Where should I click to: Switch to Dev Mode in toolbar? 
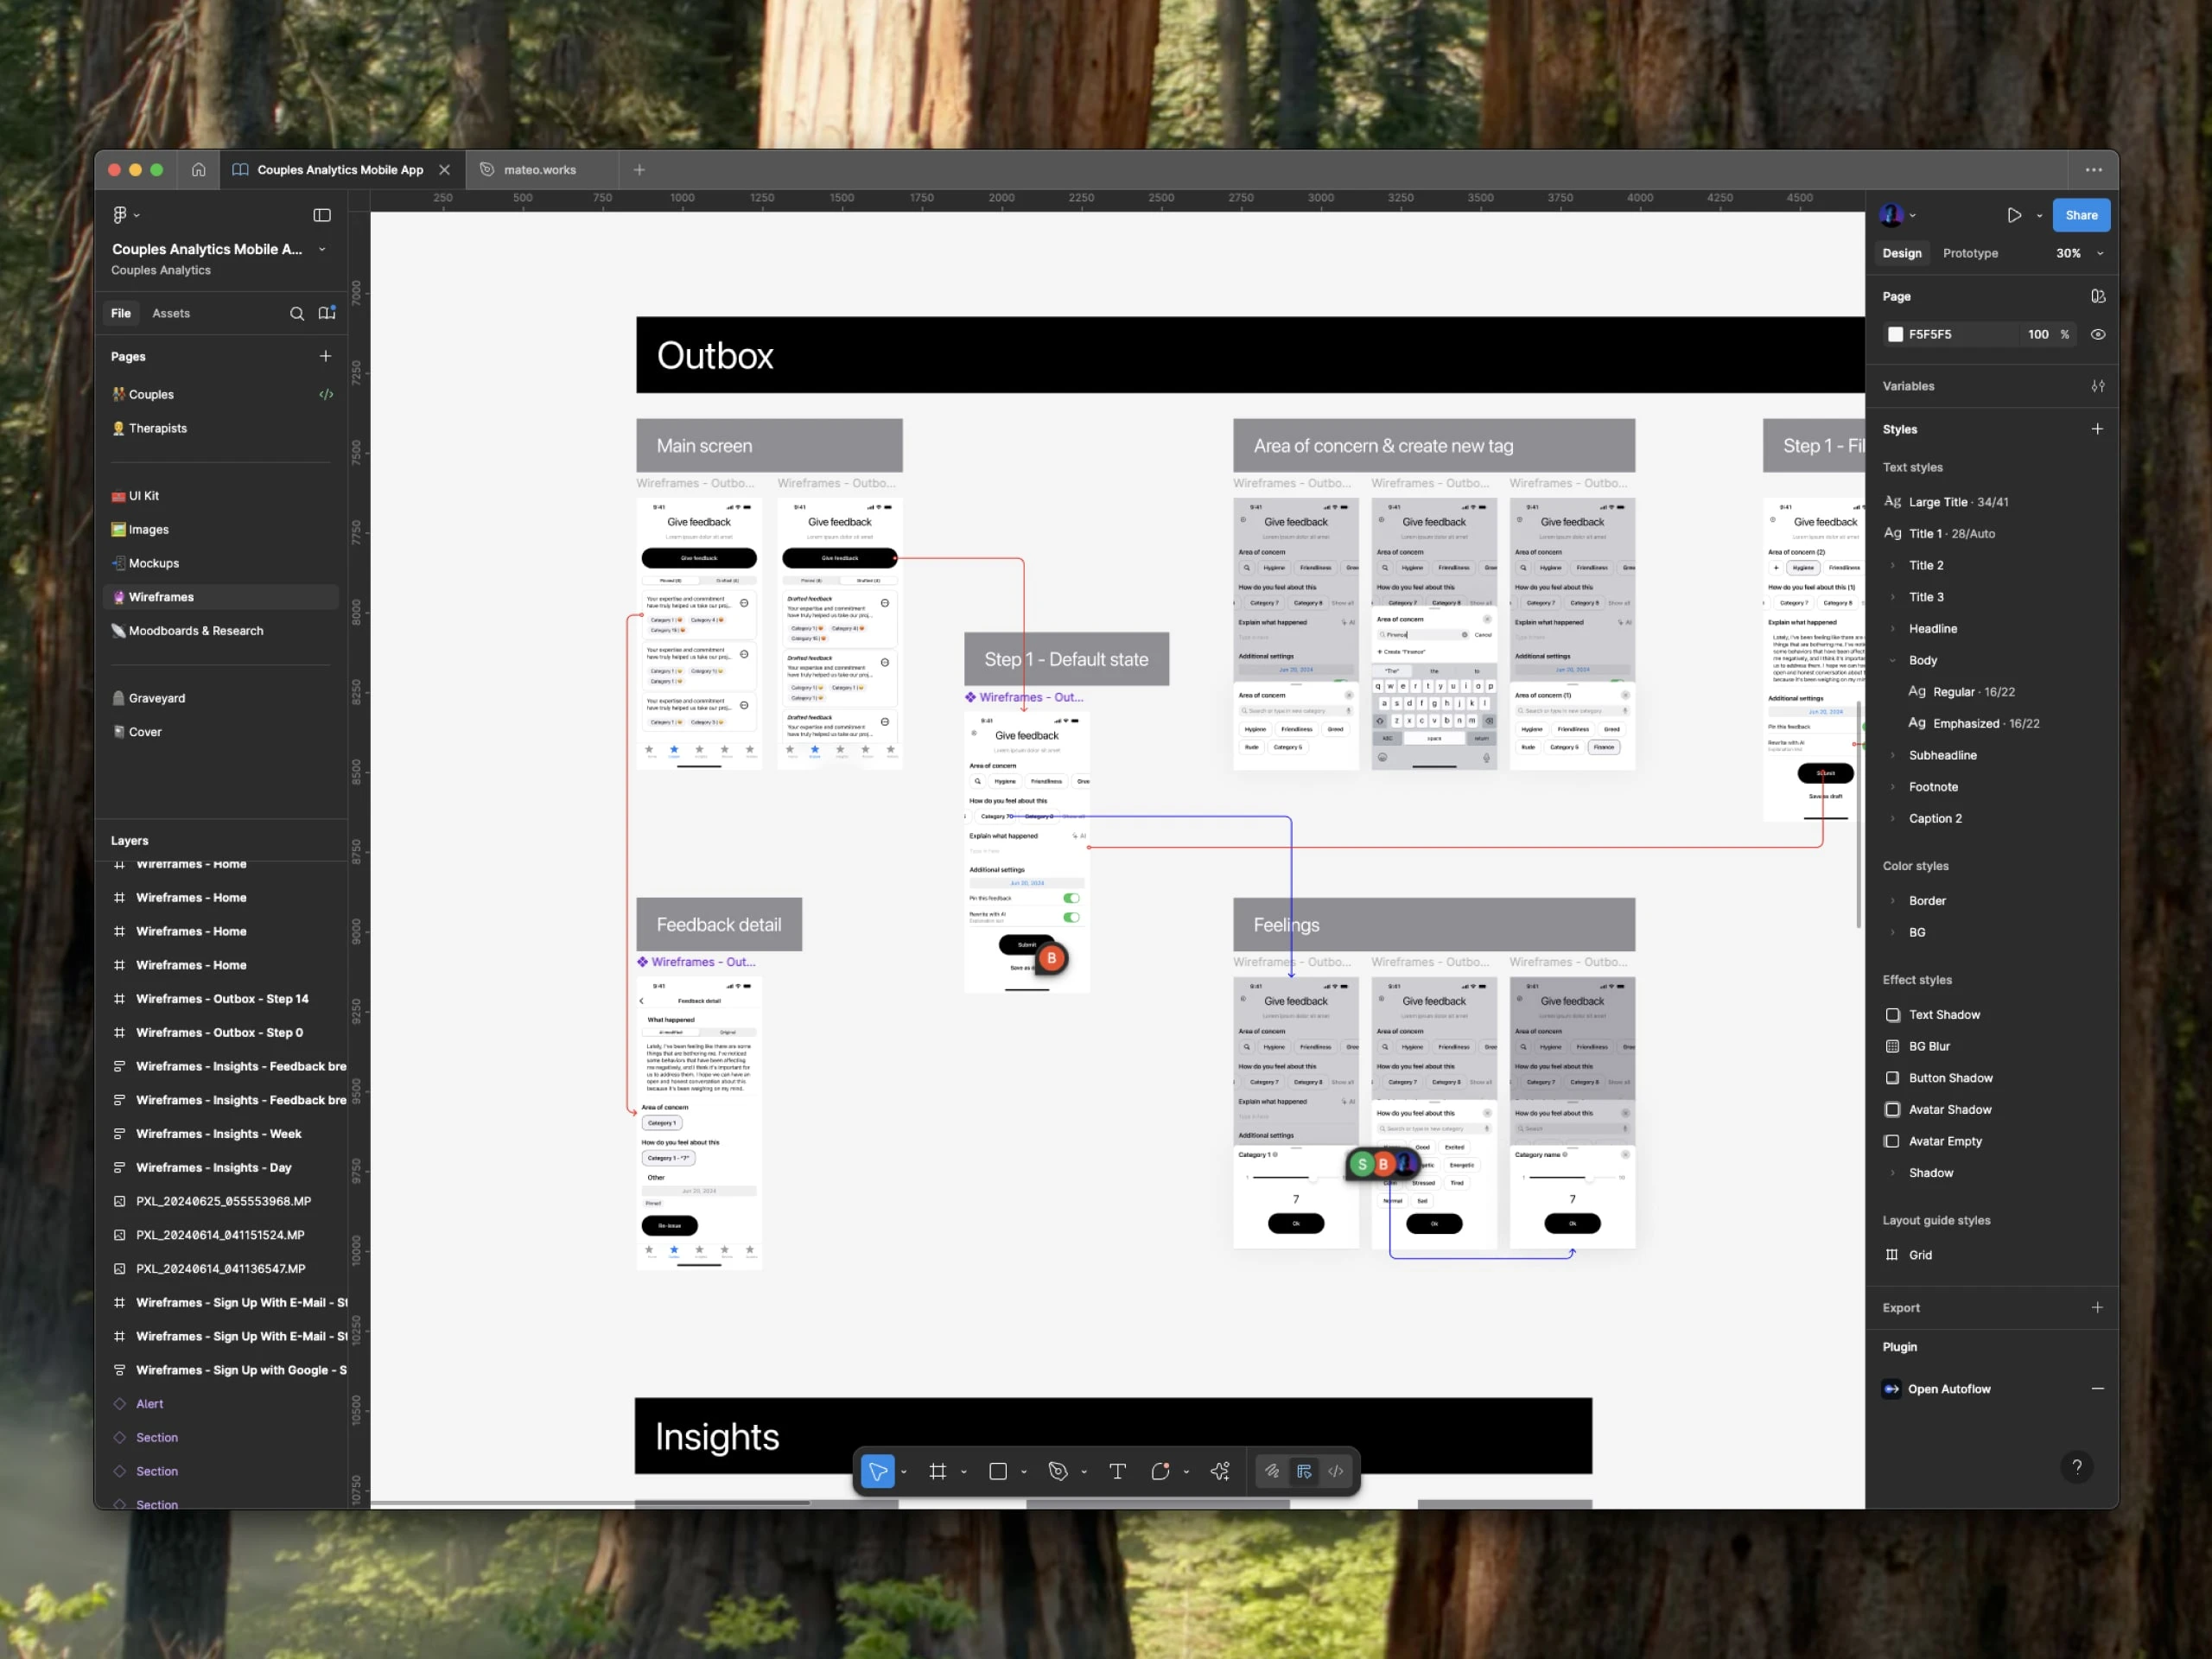[x=1335, y=1471]
